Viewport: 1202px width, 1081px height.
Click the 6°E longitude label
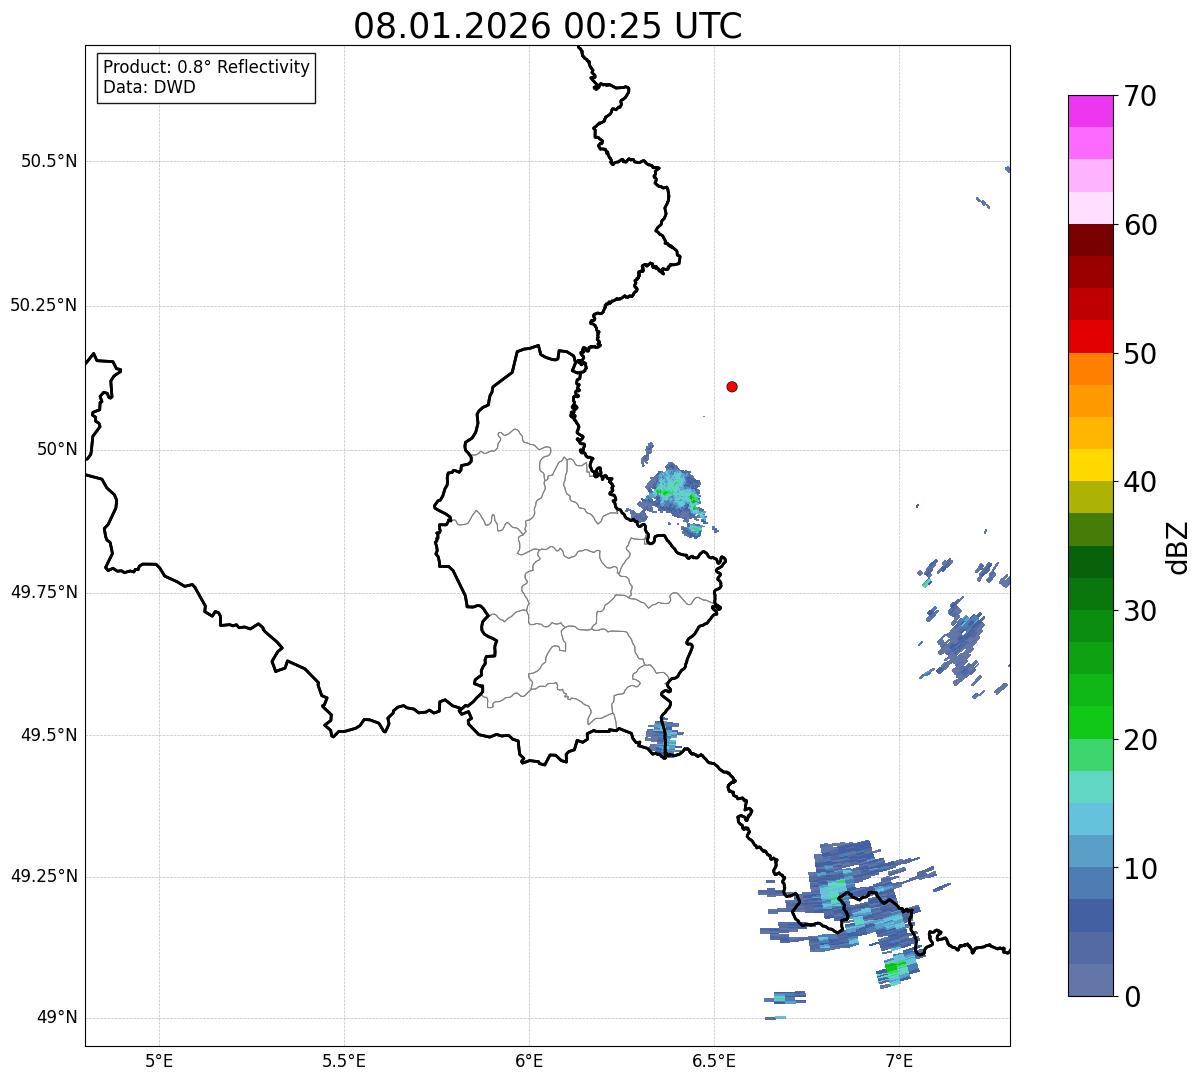pyautogui.click(x=529, y=1061)
